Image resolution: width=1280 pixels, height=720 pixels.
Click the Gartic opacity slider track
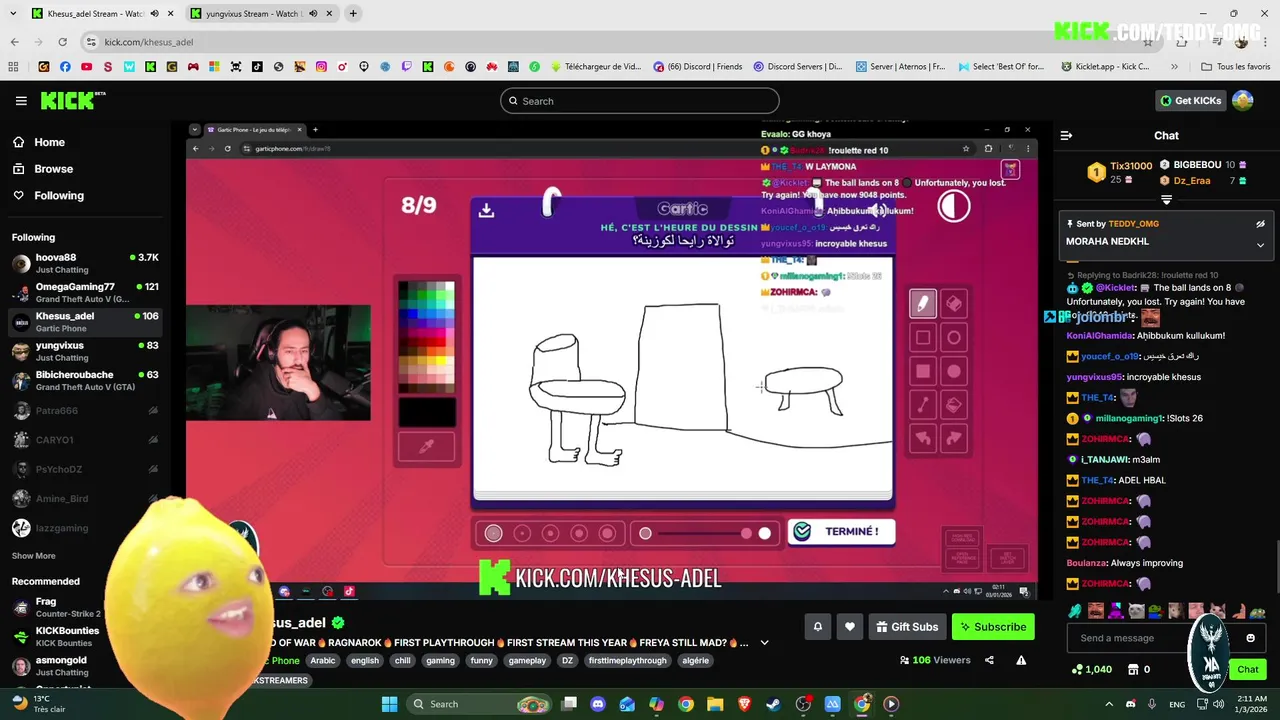(x=705, y=534)
